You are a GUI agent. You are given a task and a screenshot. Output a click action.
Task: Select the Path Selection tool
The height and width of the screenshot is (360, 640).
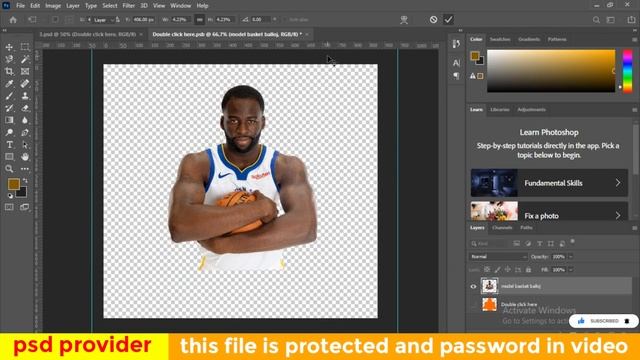[25, 144]
